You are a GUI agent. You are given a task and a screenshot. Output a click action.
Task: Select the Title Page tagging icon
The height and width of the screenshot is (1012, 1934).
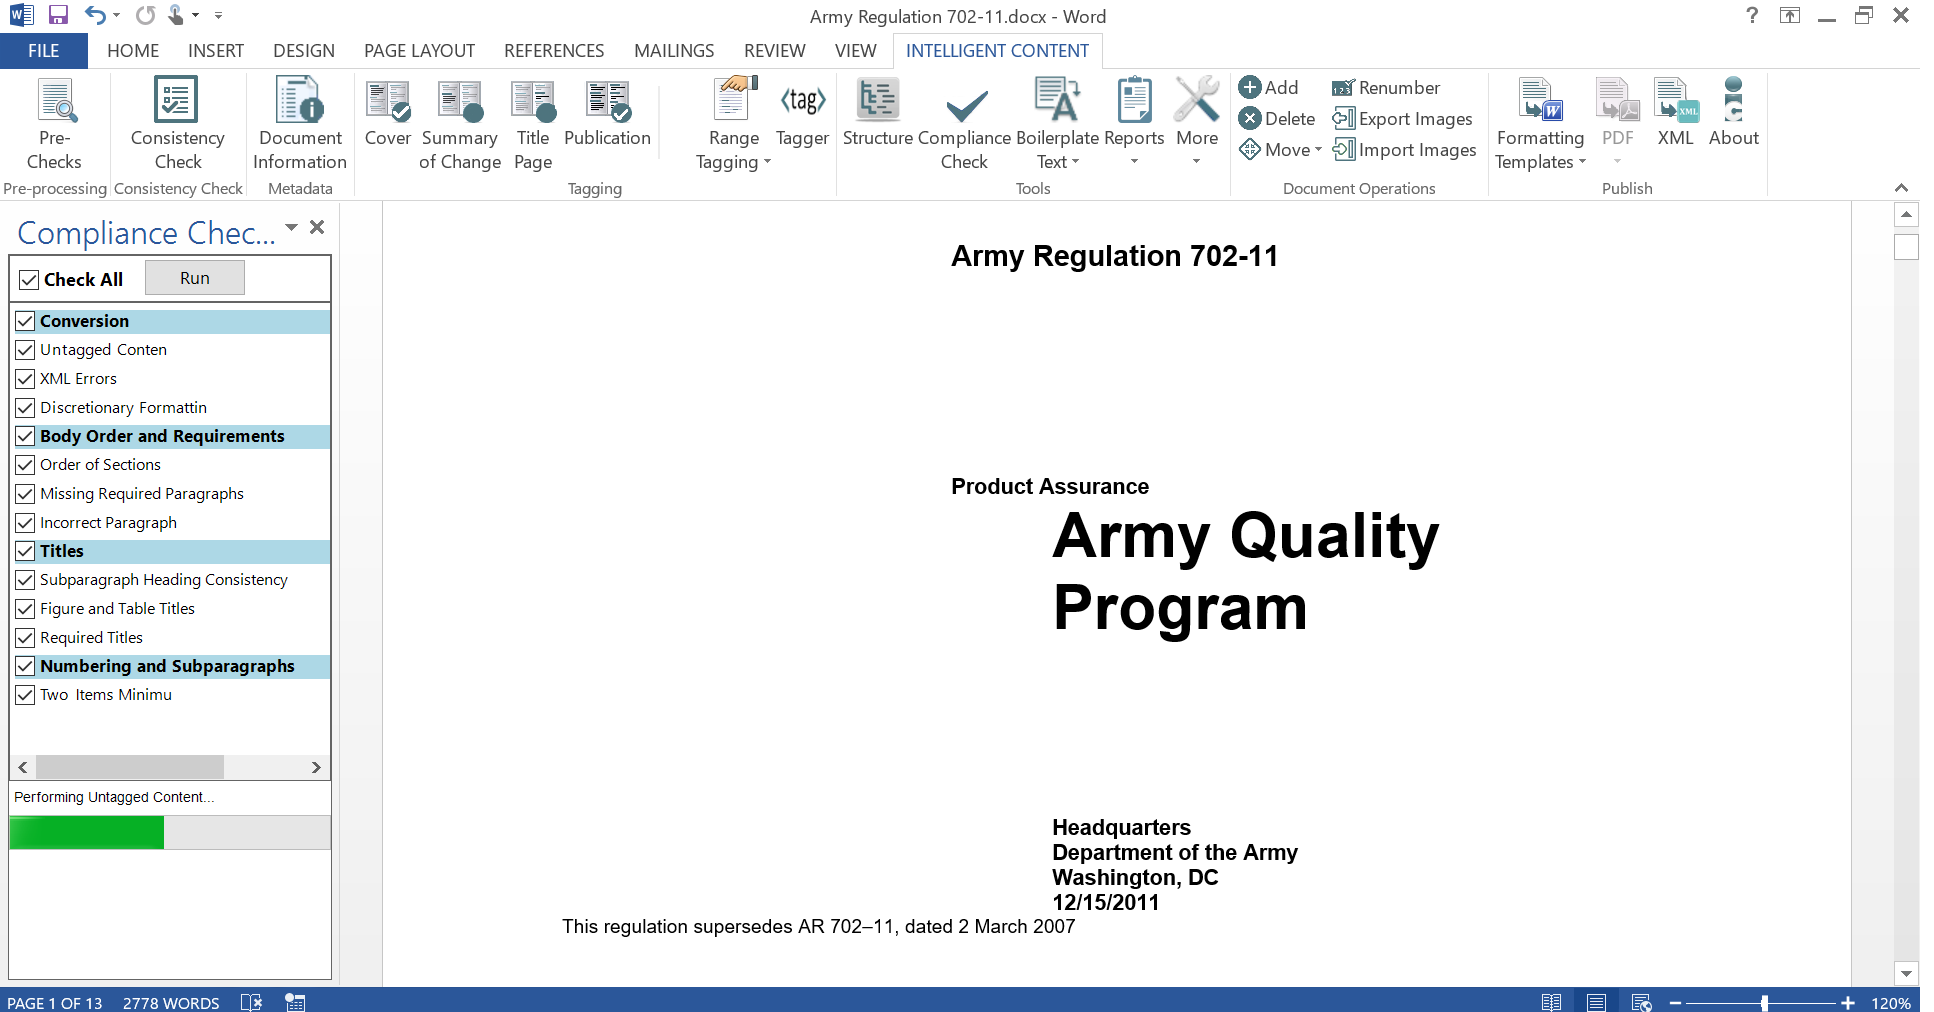click(533, 123)
